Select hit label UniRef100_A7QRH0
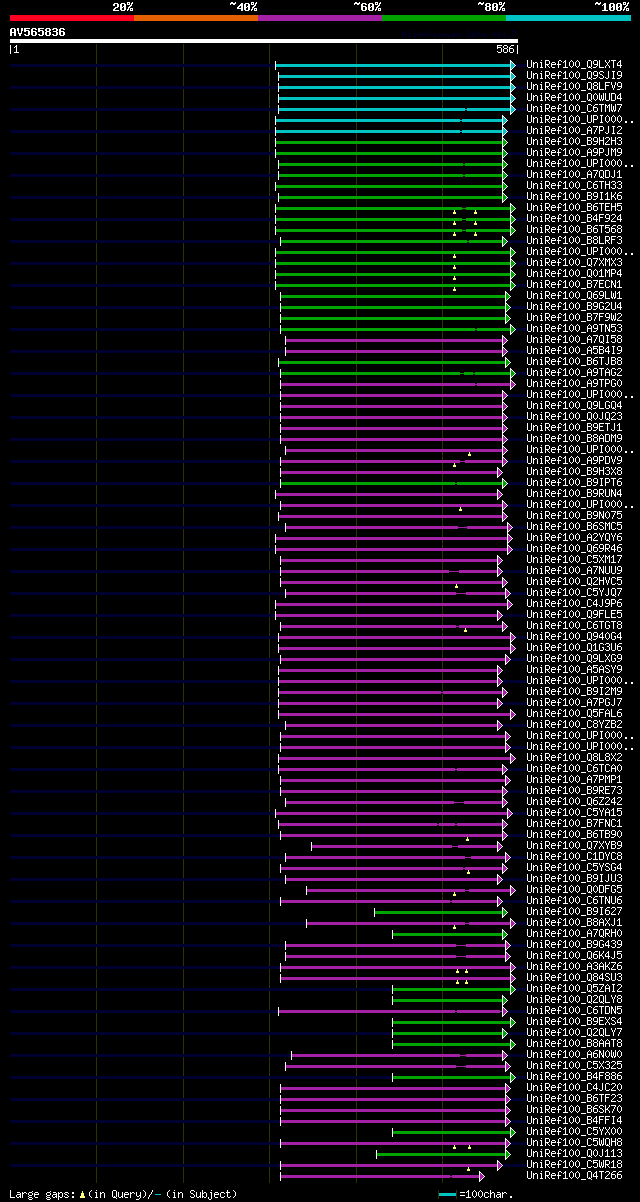Image resolution: width=640 pixels, height=1202 pixels. pyautogui.click(x=574, y=933)
